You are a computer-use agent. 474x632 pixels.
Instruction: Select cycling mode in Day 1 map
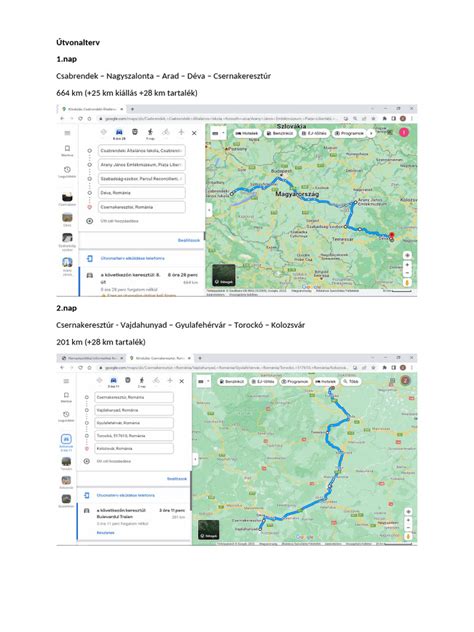pyautogui.click(x=166, y=132)
